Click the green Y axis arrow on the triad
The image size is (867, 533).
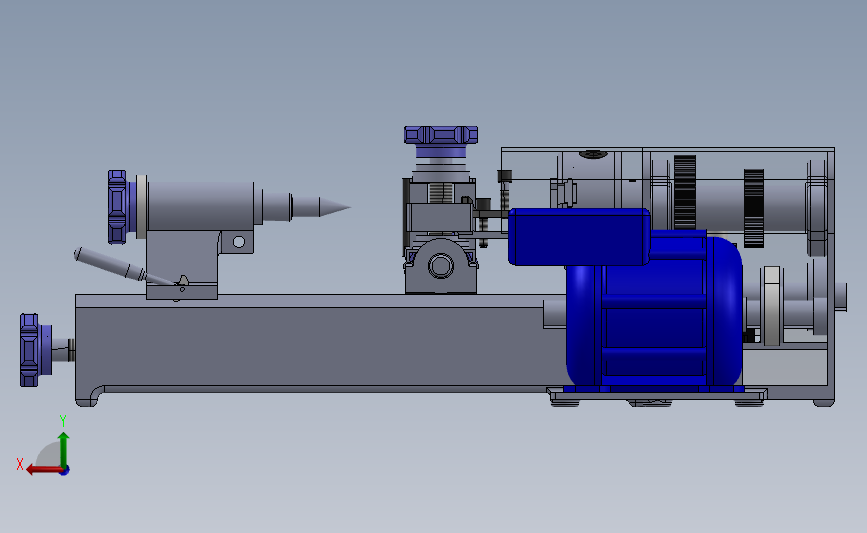tap(64, 450)
